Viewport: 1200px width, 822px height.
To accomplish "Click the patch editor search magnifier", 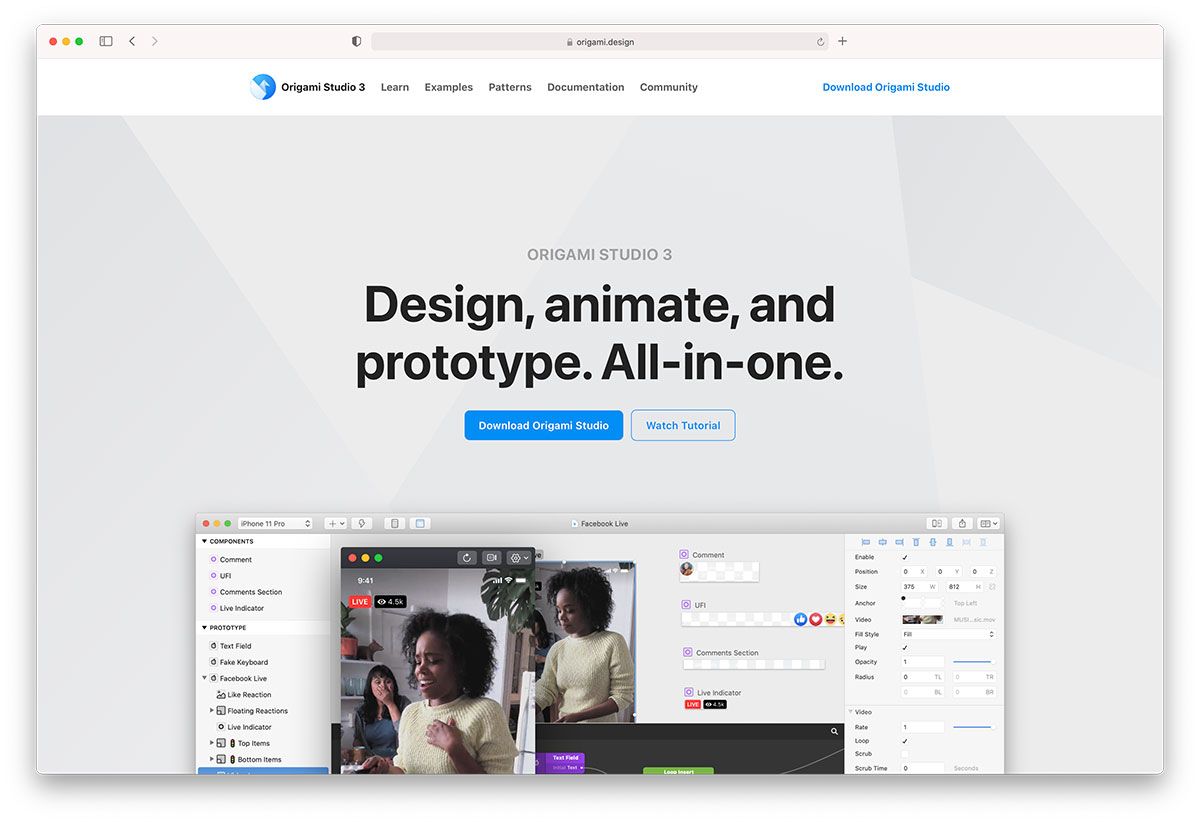I will [x=835, y=732].
